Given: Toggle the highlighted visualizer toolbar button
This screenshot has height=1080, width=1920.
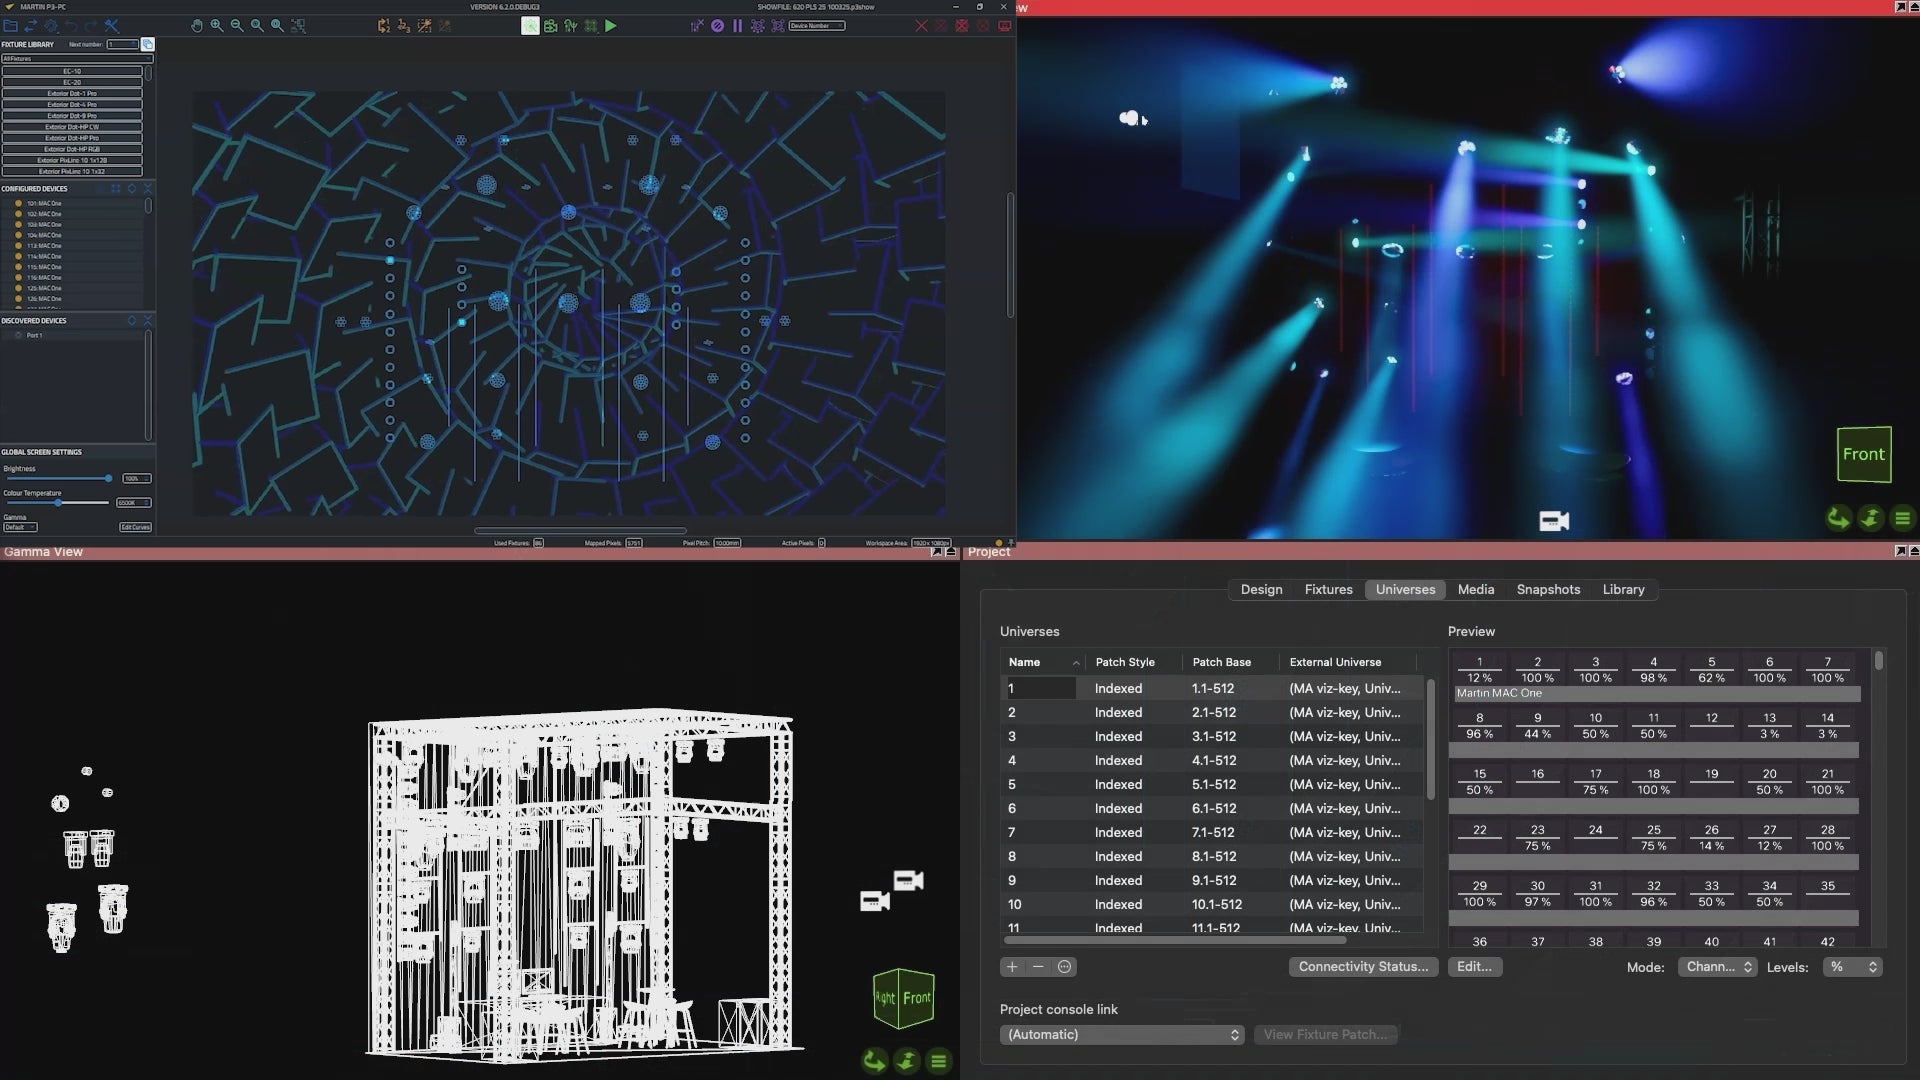Looking at the screenshot, I should pos(530,26).
